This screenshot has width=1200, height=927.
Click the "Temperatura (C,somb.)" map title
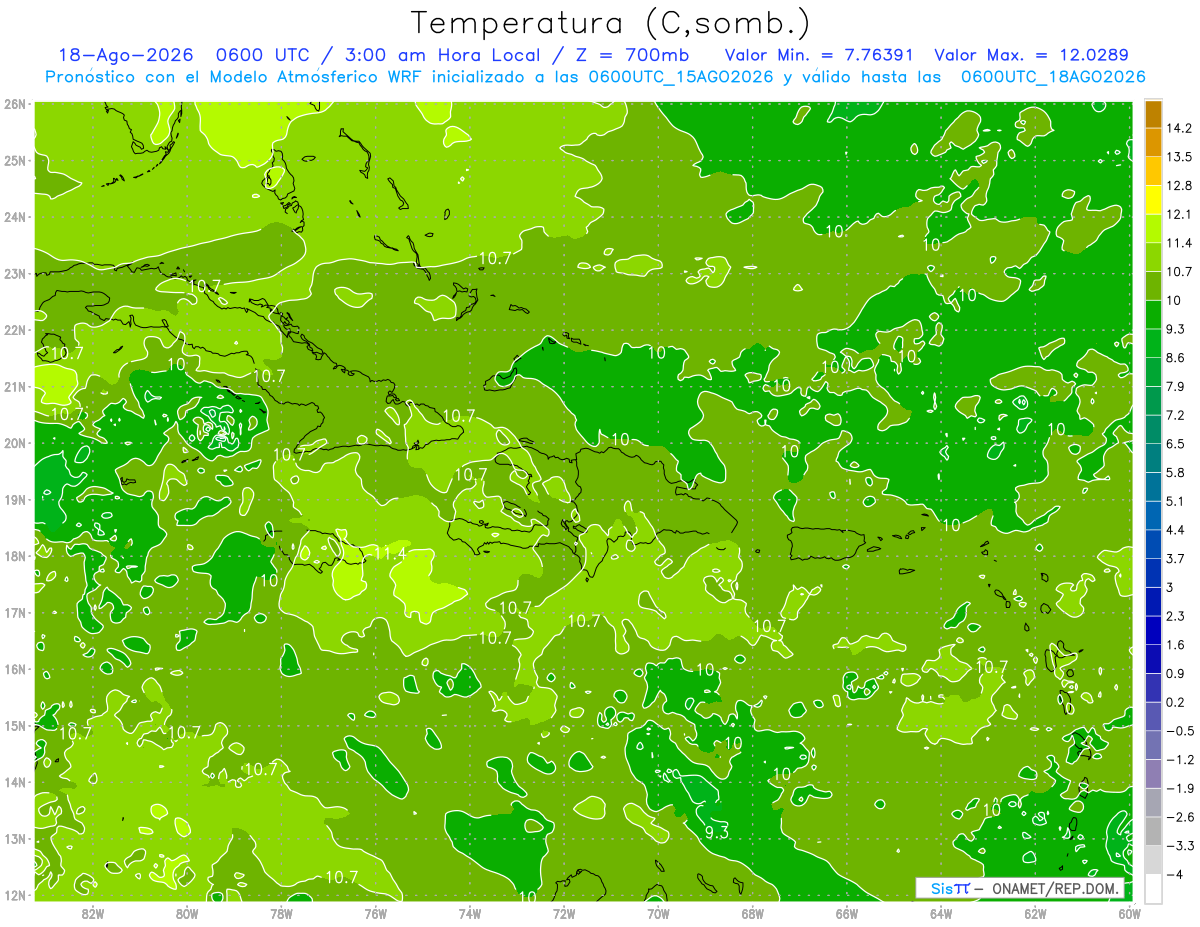click(610, 23)
